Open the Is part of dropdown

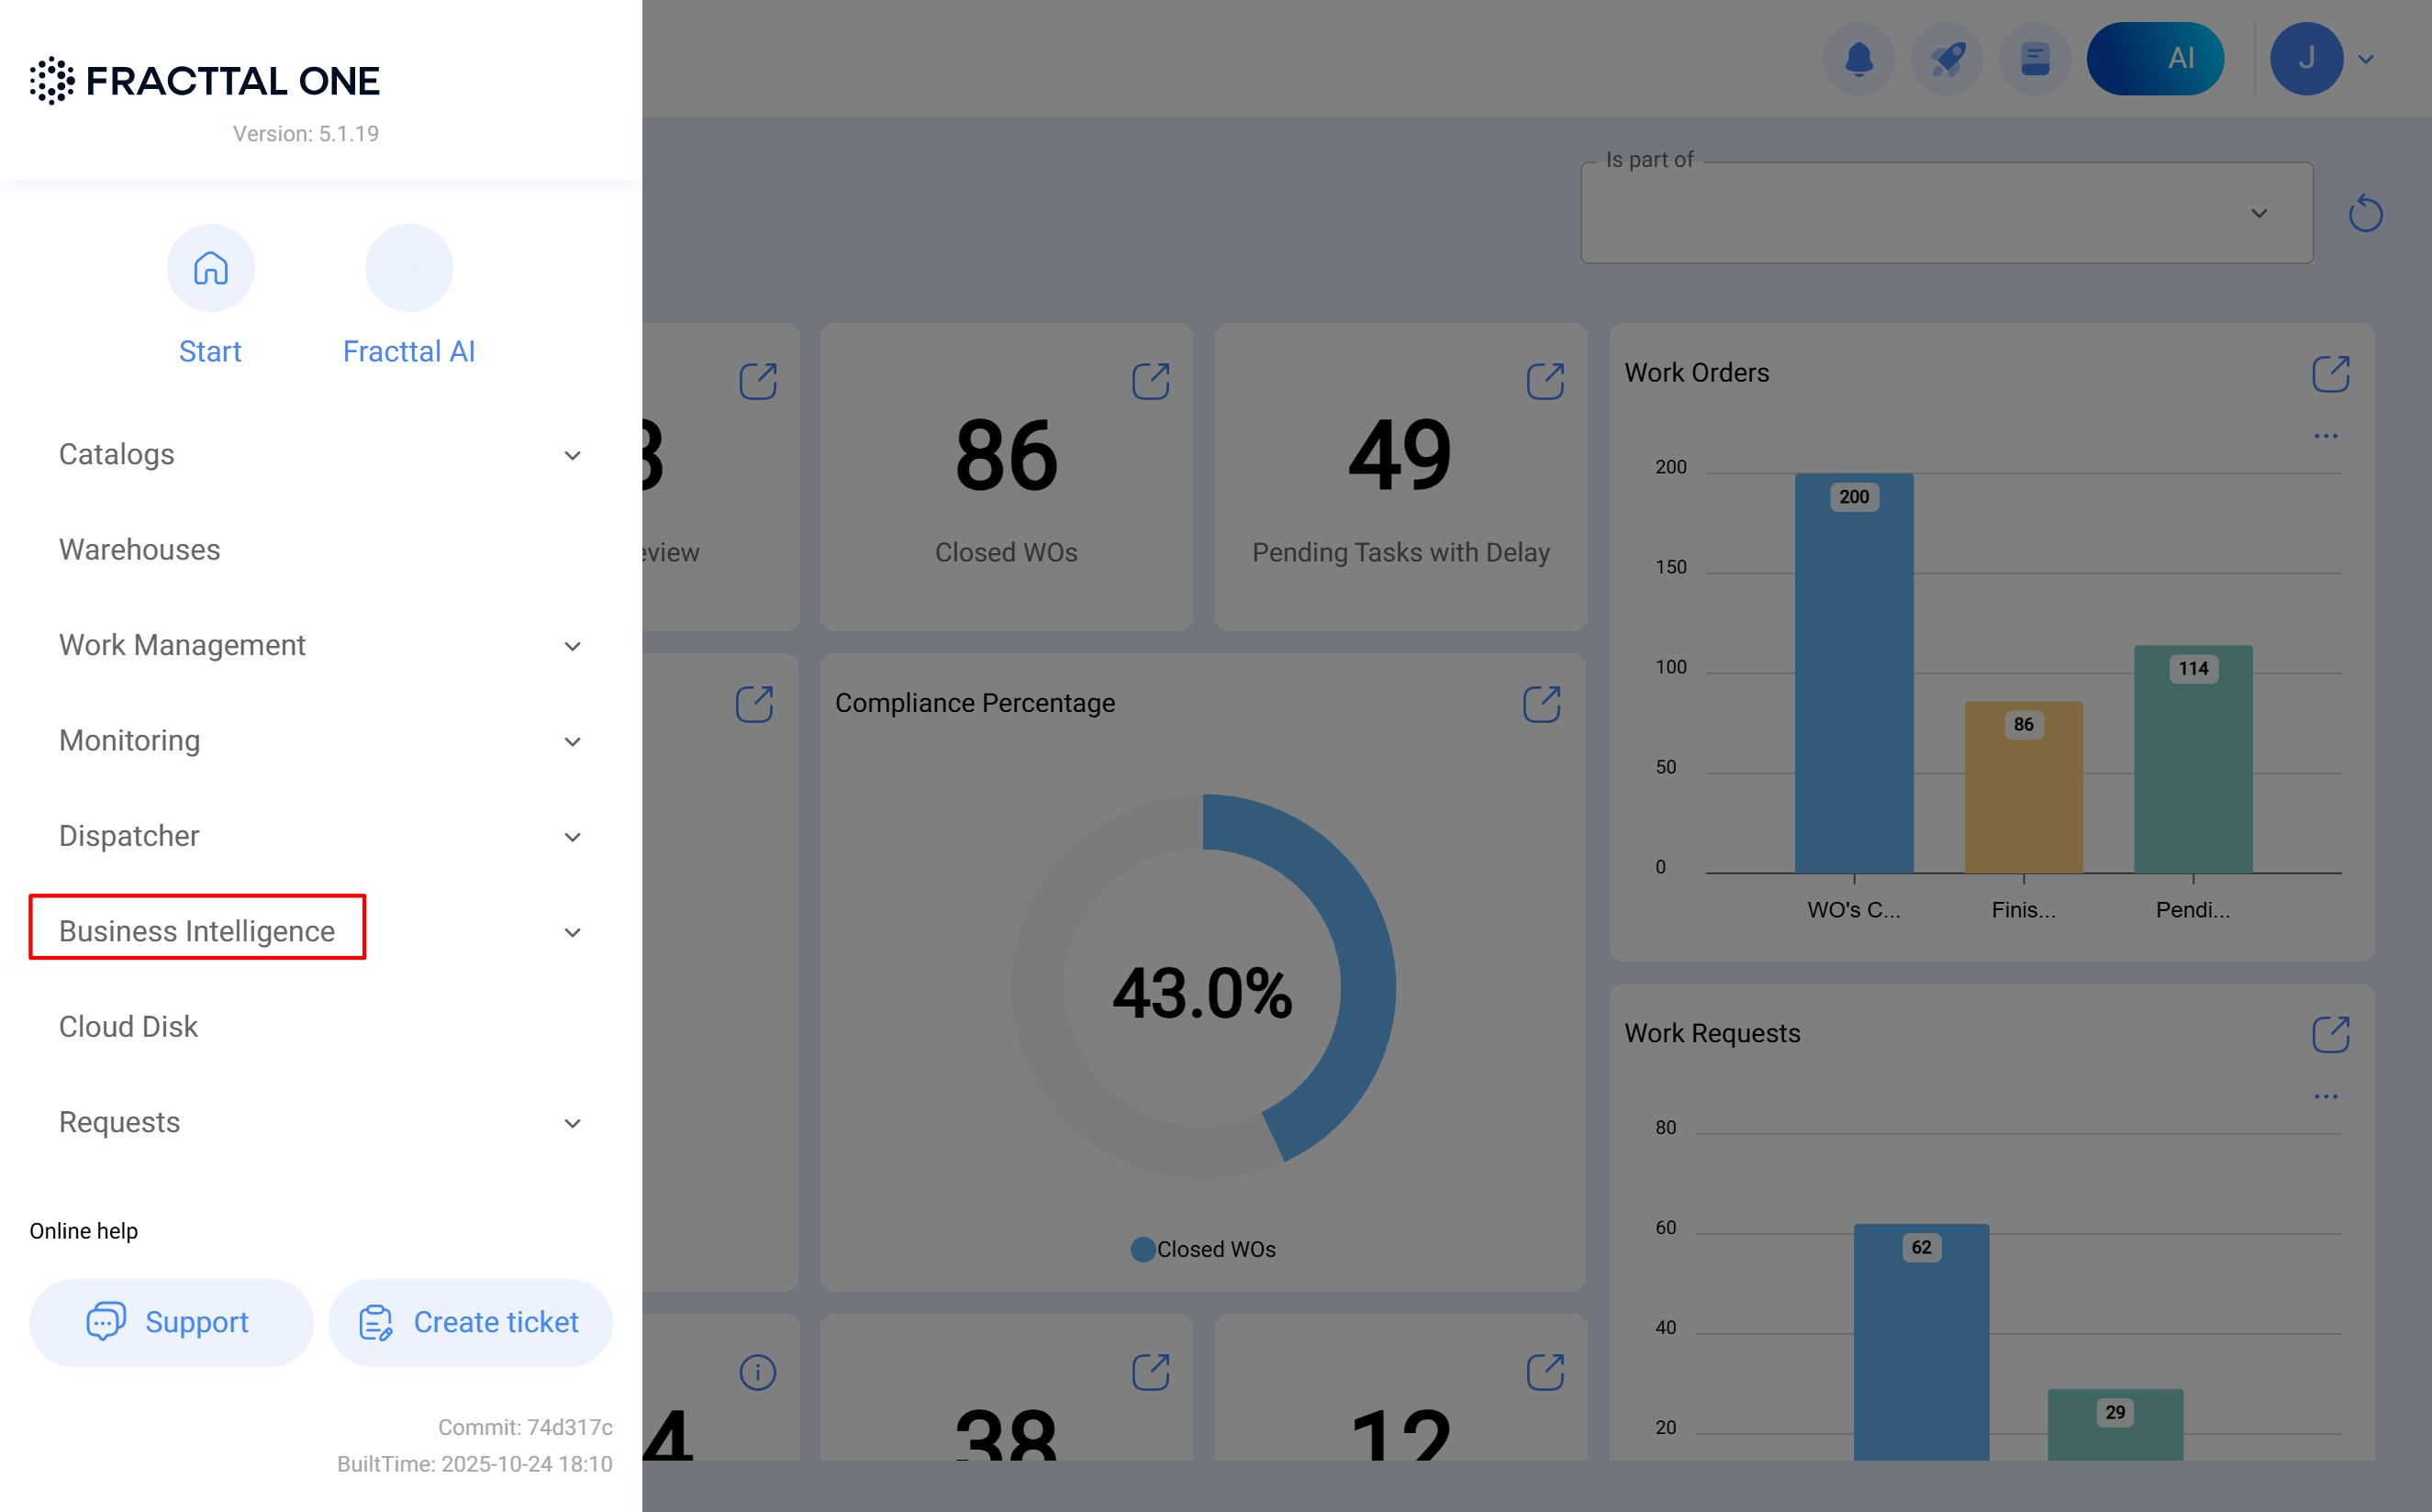coord(1946,213)
